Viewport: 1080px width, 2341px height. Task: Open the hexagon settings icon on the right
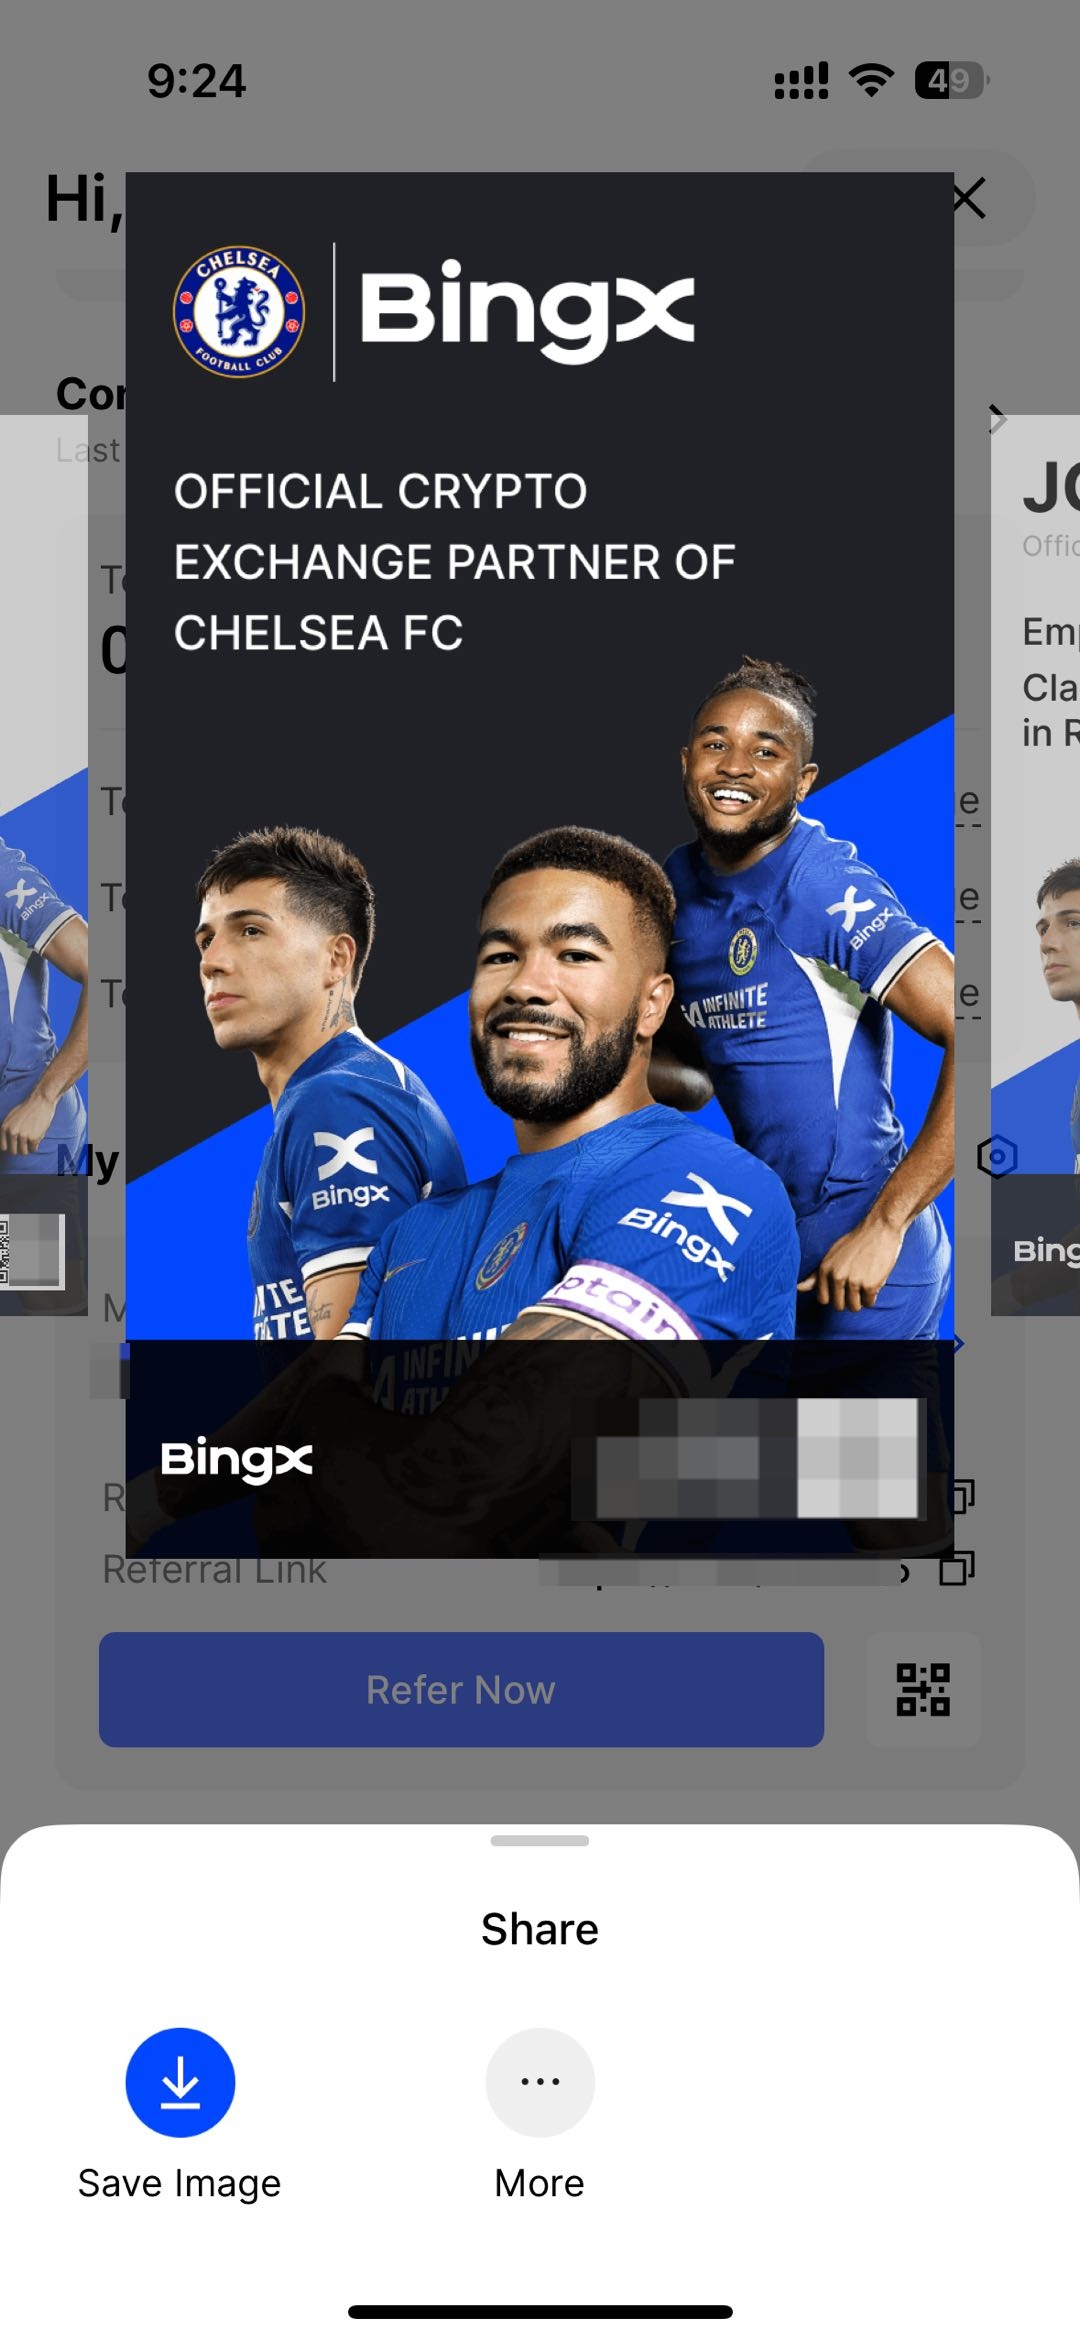997,1157
